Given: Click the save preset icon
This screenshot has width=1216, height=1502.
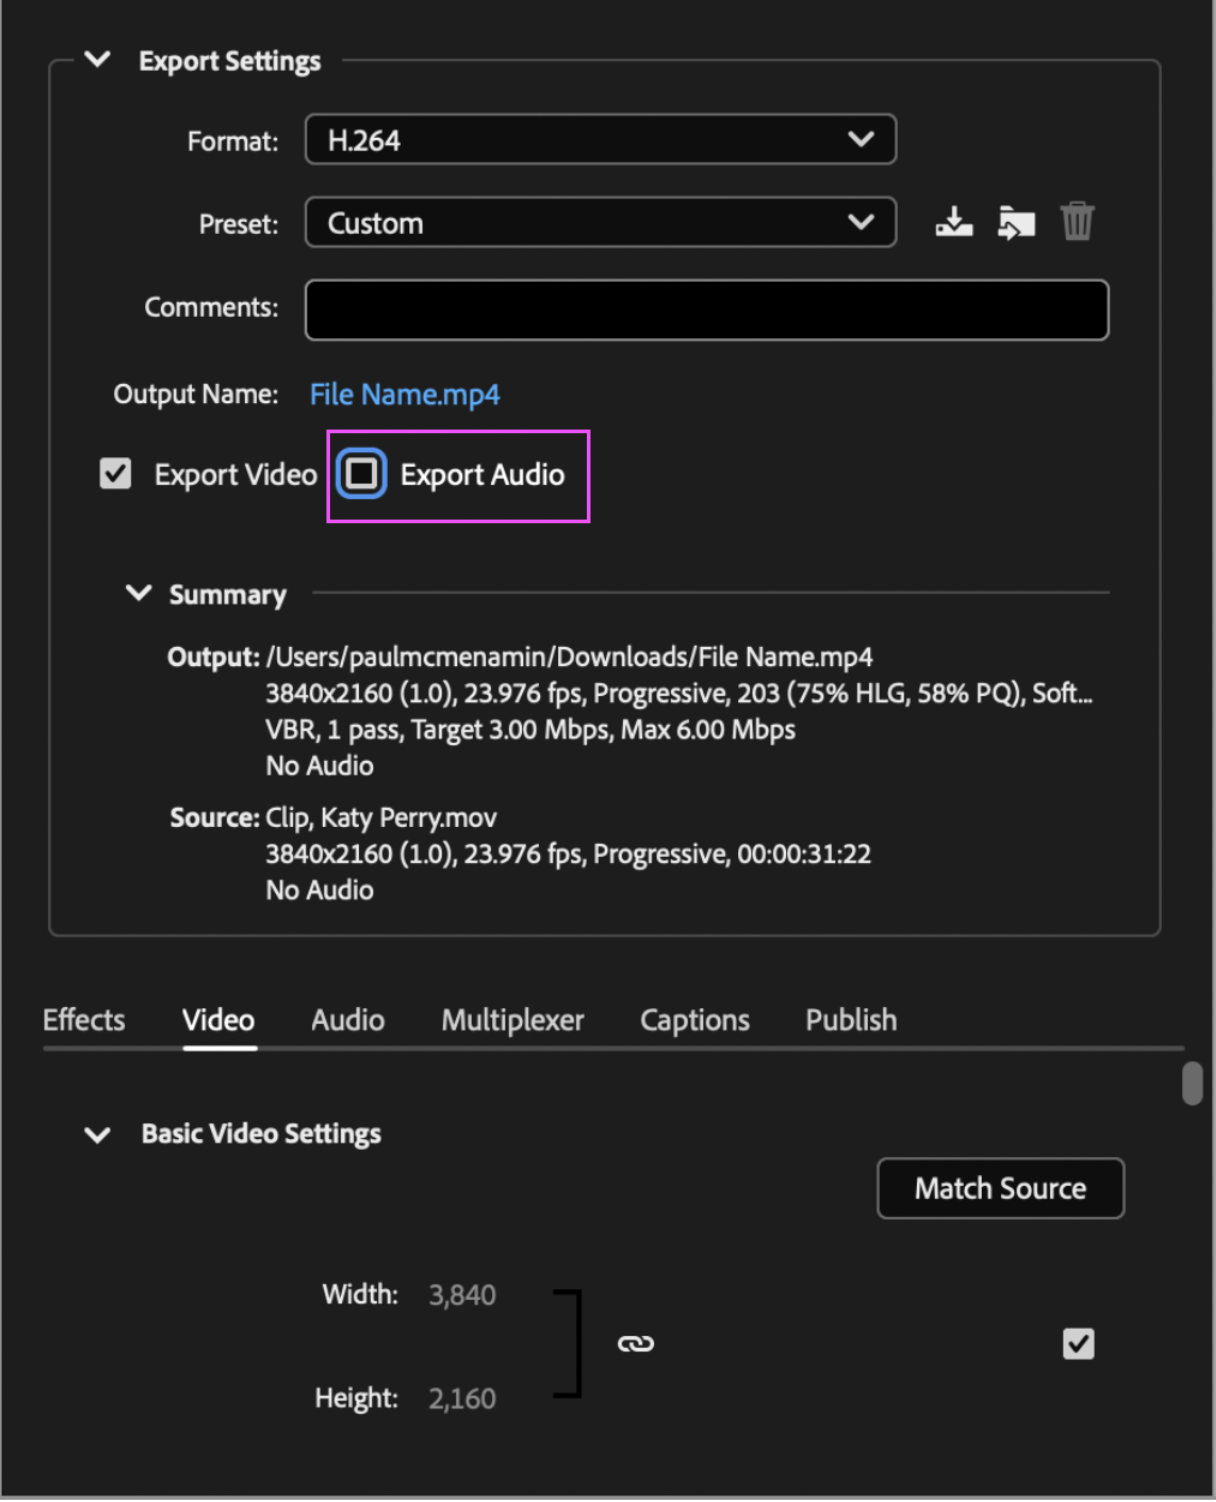Looking at the screenshot, I should point(953,222).
